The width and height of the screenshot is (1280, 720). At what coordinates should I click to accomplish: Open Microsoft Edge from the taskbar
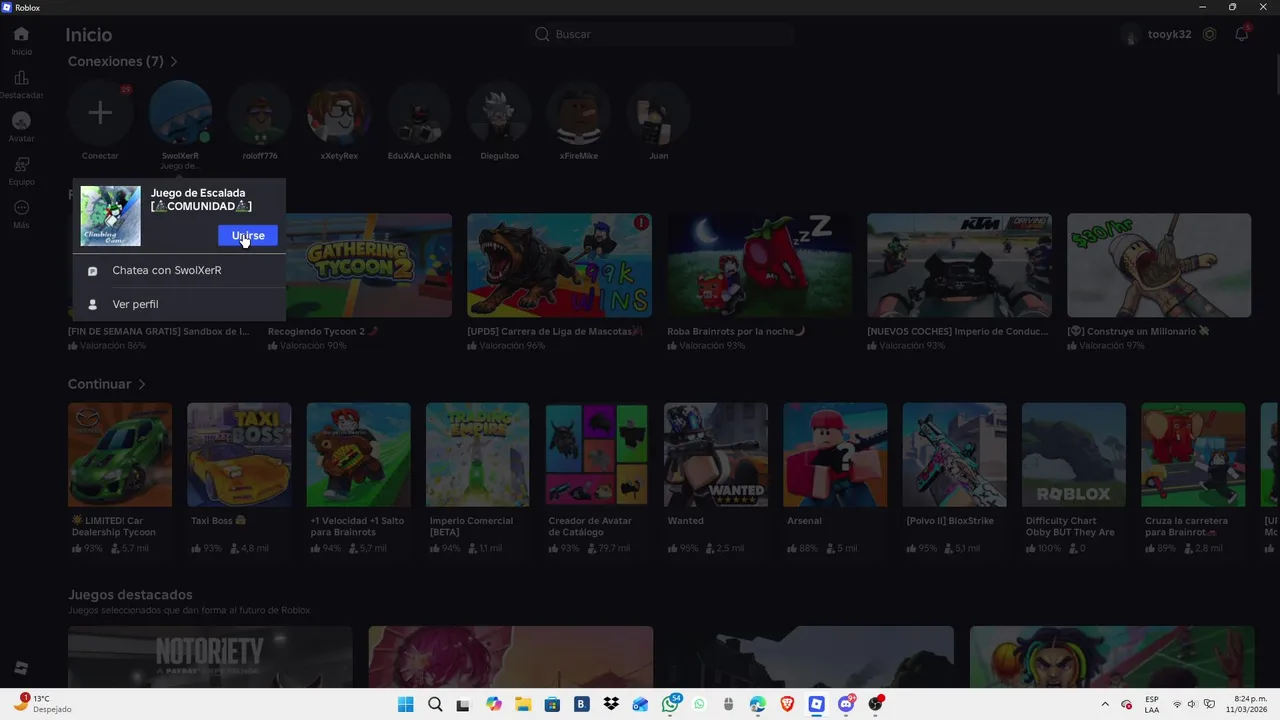pyautogui.click(x=758, y=704)
